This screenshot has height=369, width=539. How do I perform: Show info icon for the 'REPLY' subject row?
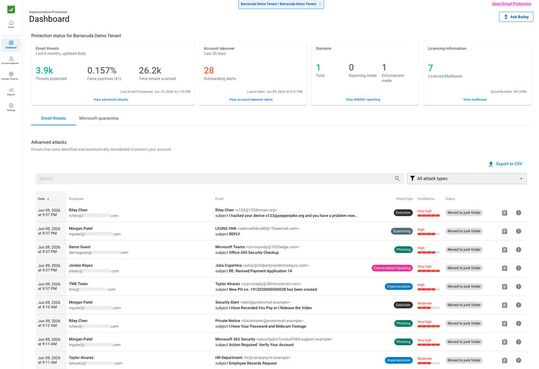tap(518, 231)
